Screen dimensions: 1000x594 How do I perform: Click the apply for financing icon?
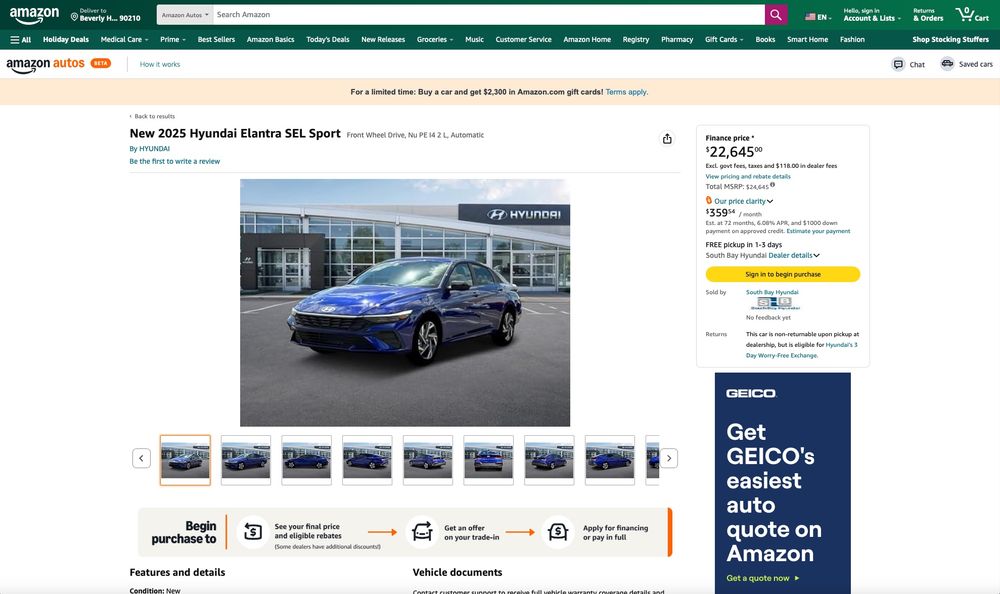(557, 531)
